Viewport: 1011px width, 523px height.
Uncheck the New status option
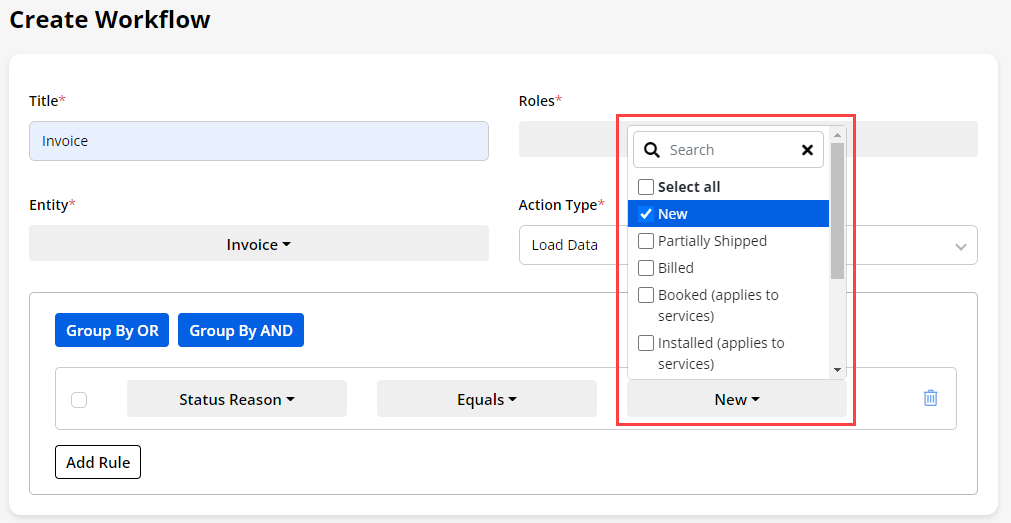[x=646, y=214]
